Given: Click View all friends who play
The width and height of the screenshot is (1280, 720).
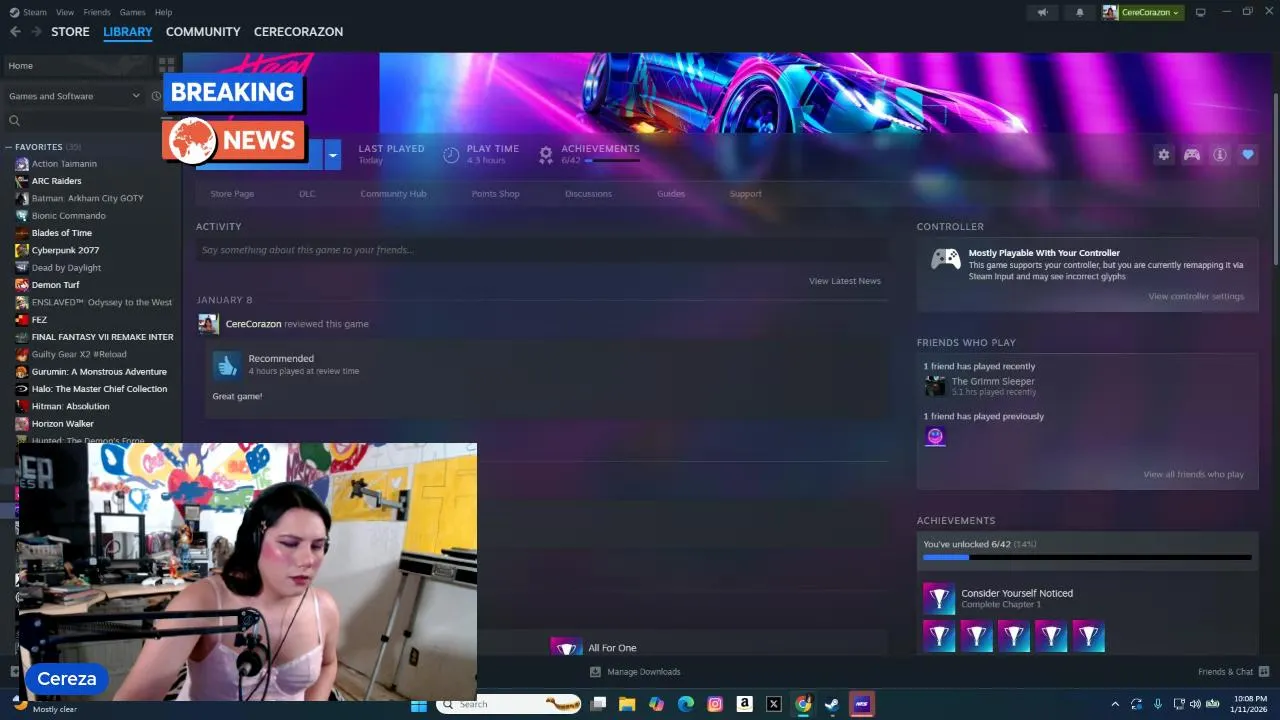Looking at the screenshot, I should point(1194,474).
